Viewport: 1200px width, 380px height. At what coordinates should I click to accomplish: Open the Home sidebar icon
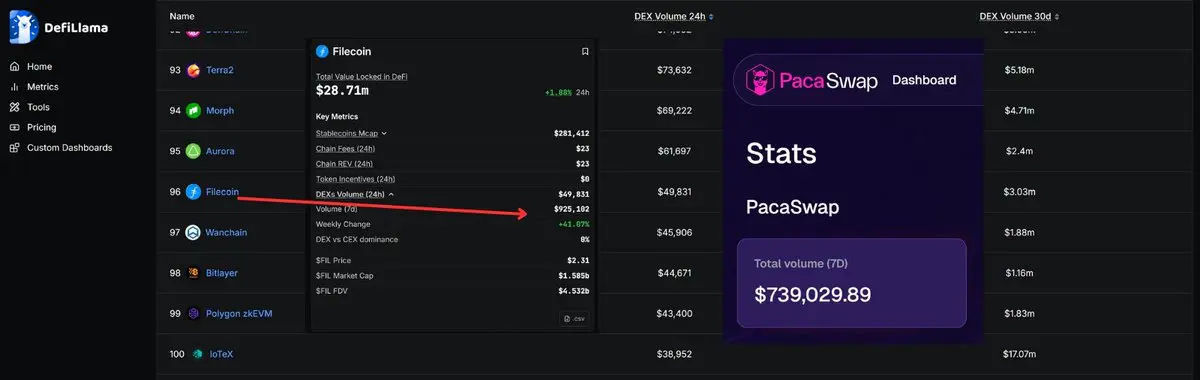point(14,66)
